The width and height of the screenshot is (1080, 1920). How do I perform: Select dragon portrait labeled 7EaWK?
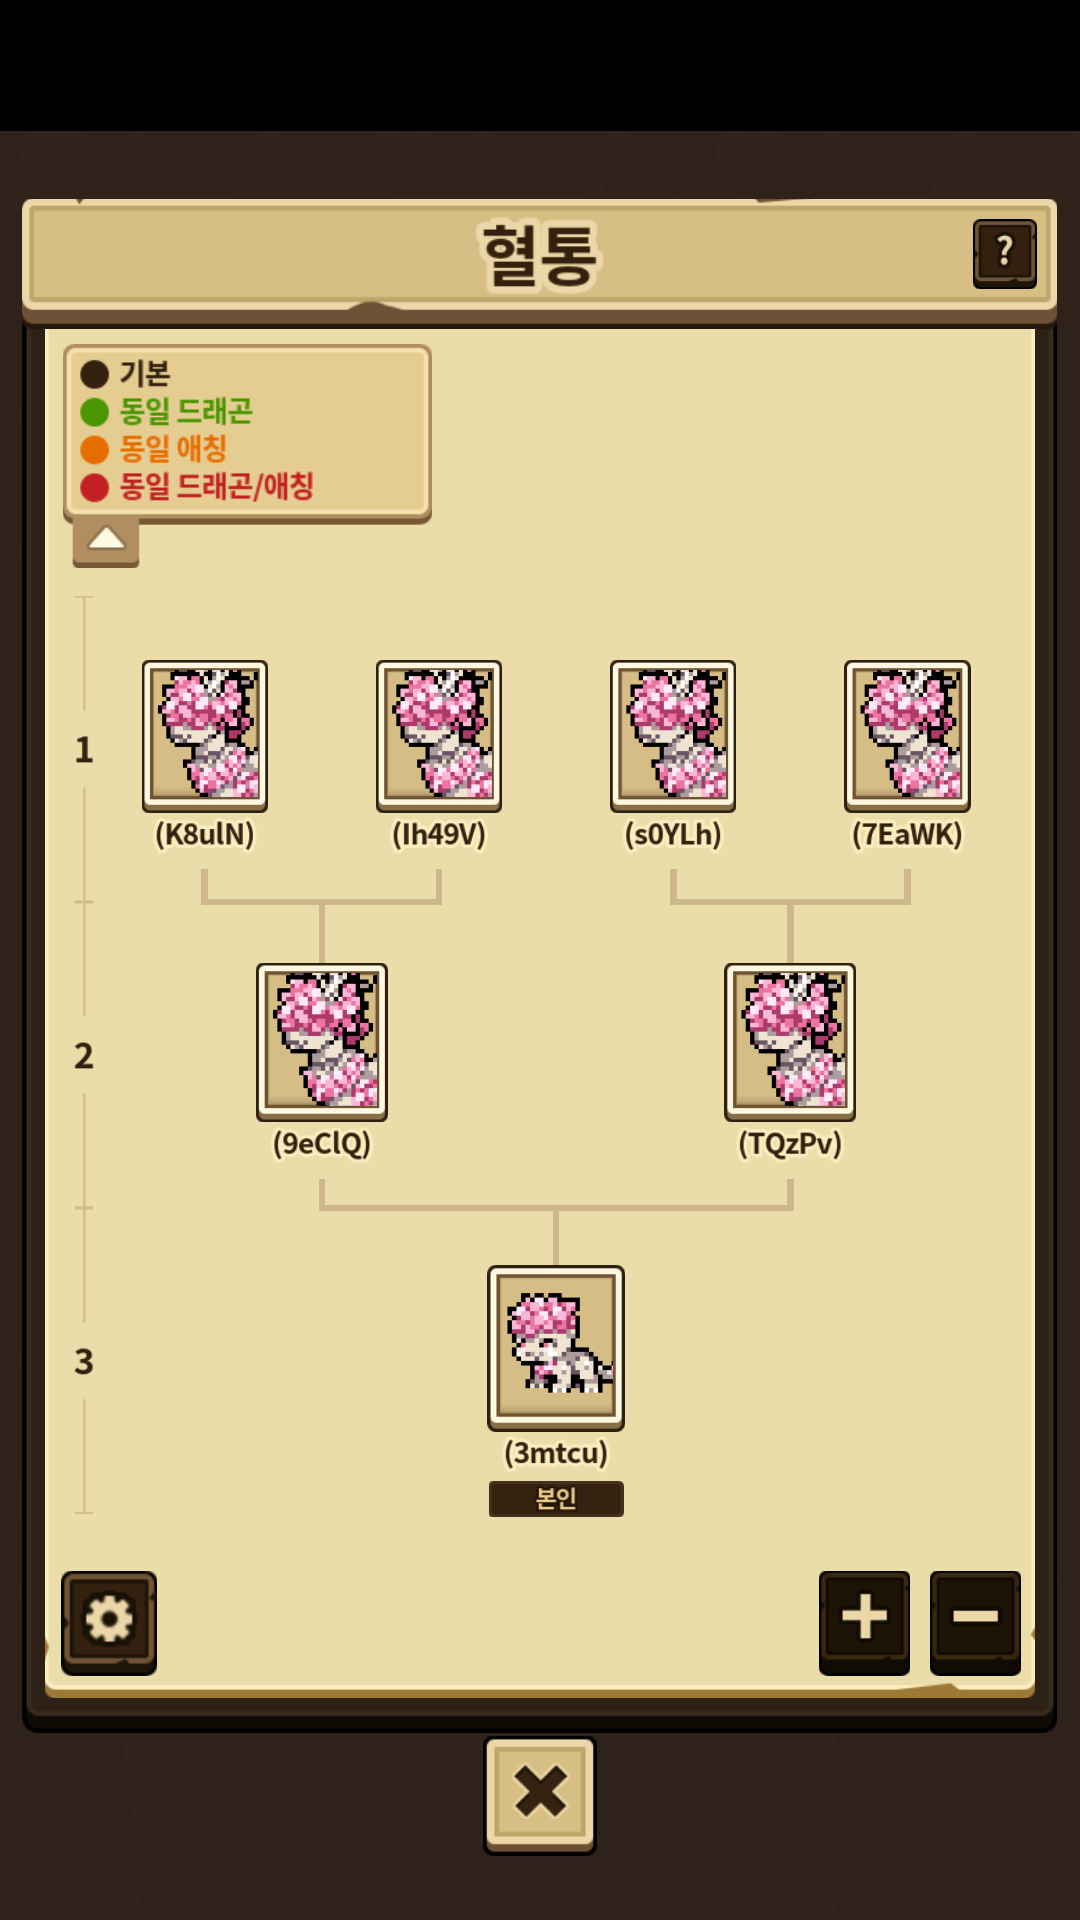907,735
